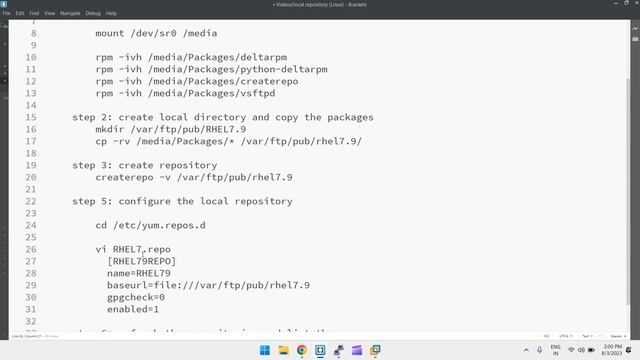Open Text language mode dropdown

coord(587,336)
